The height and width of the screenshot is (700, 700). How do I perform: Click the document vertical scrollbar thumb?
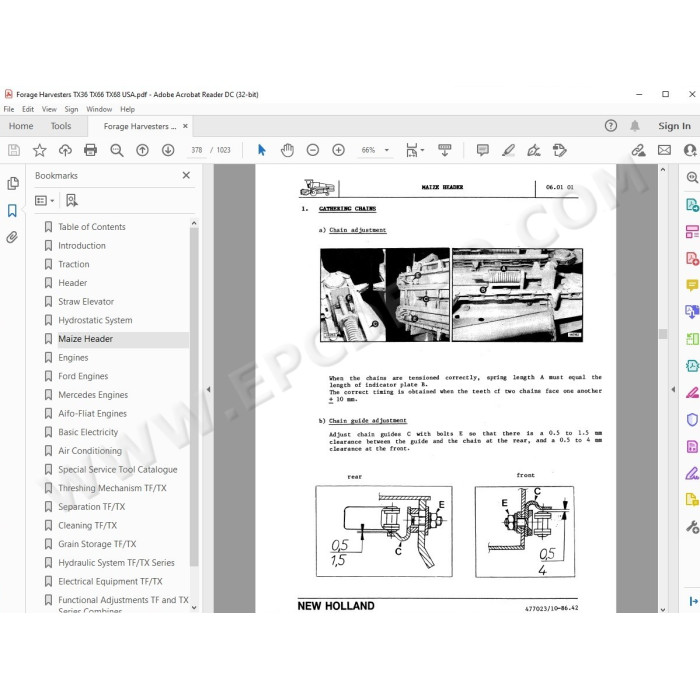[662, 334]
